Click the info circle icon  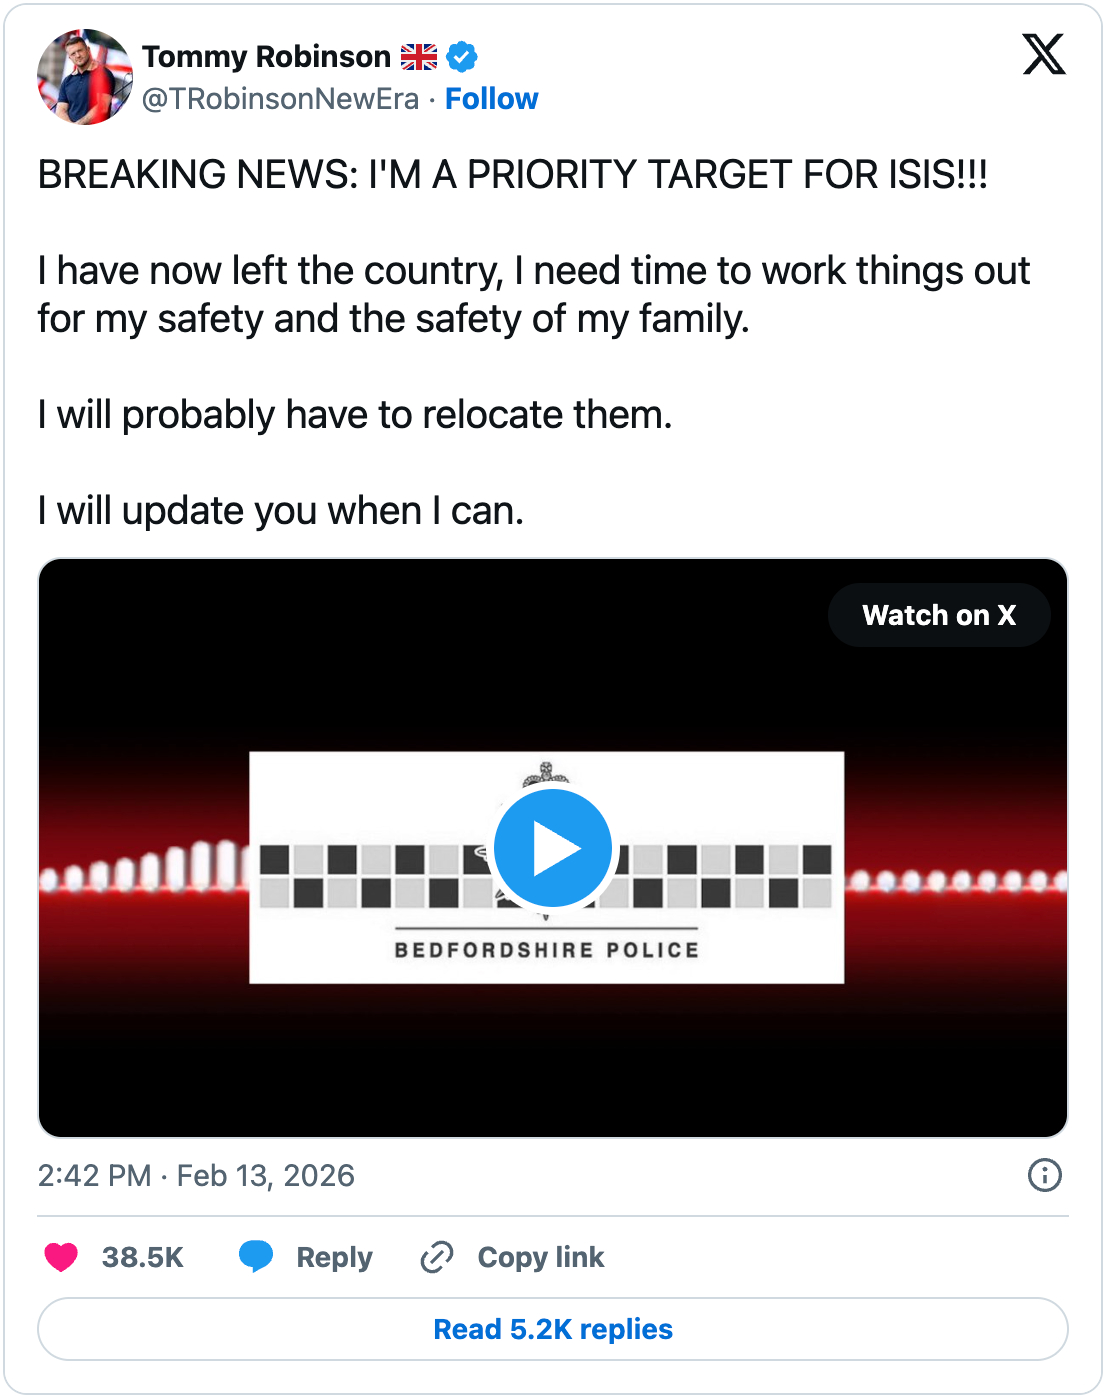click(x=1044, y=1175)
